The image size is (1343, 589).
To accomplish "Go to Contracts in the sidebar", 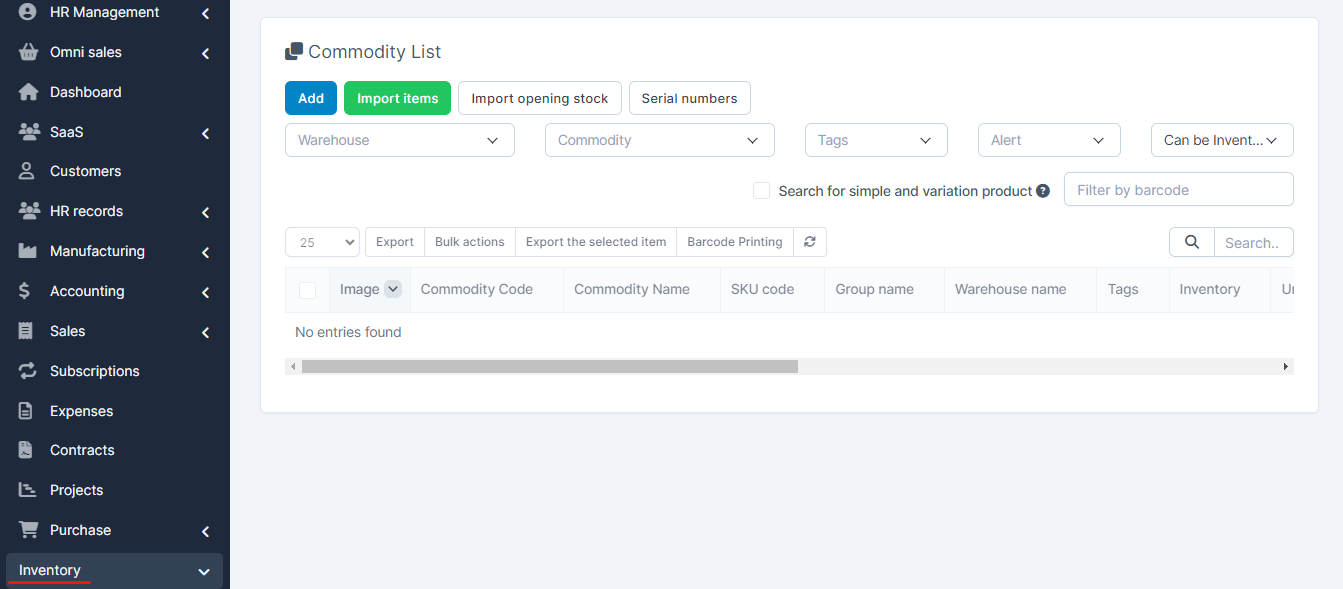I will (82, 450).
